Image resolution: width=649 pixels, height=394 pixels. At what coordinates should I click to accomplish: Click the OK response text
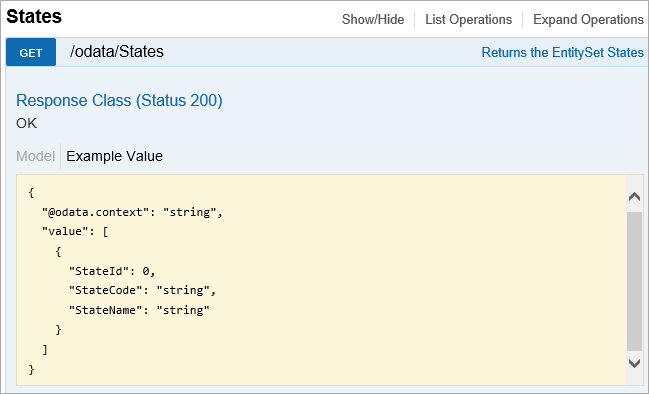click(x=26, y=123)
